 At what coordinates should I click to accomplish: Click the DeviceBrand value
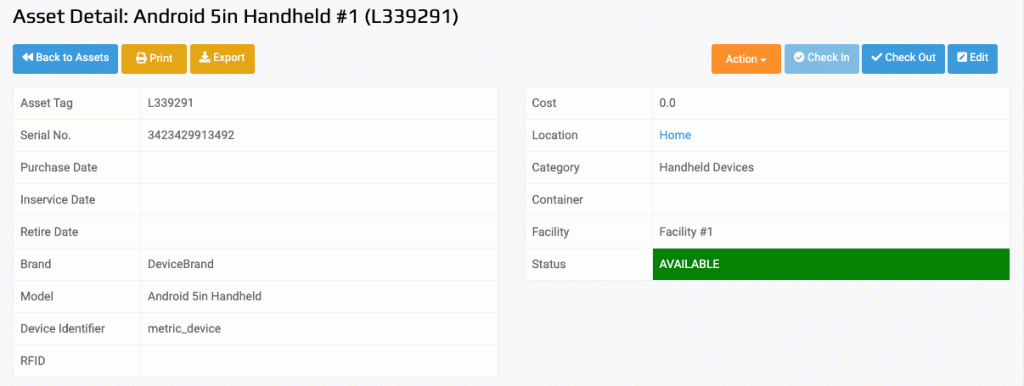(181, 265)
